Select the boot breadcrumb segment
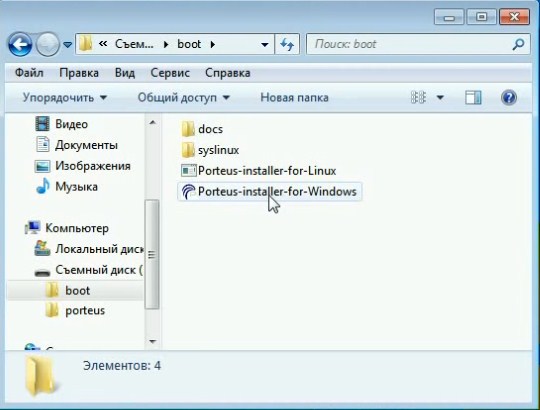 [189, 44]
